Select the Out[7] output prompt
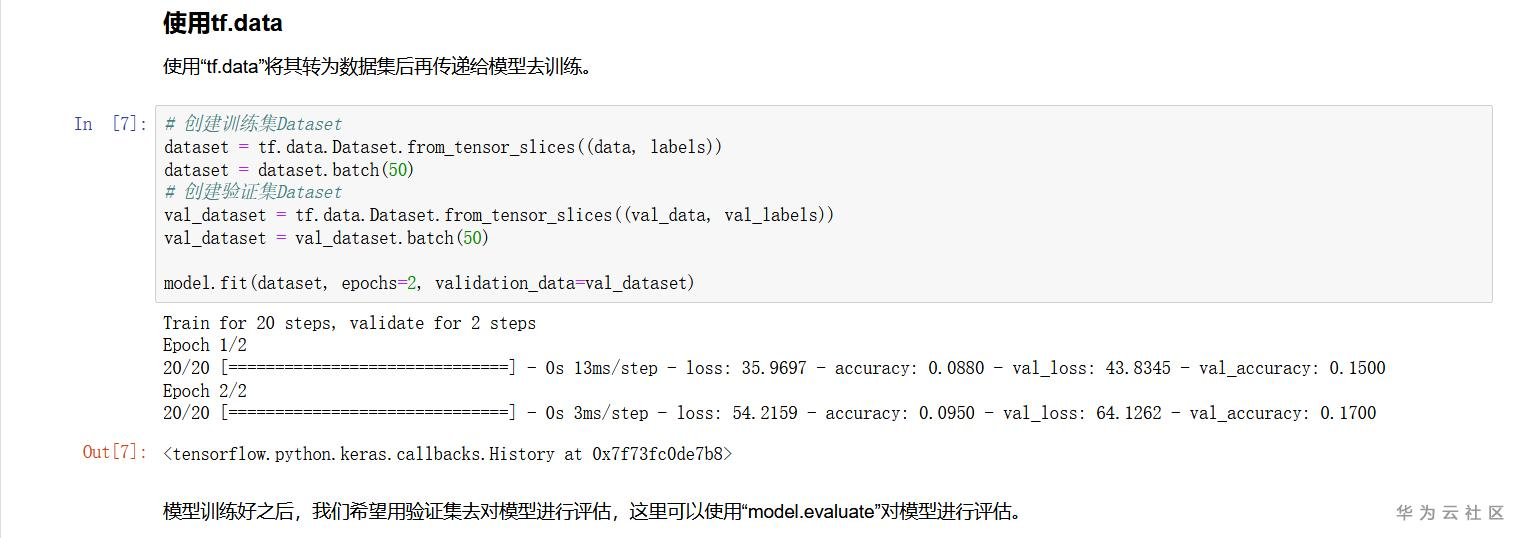 click(x=115, y=453)
